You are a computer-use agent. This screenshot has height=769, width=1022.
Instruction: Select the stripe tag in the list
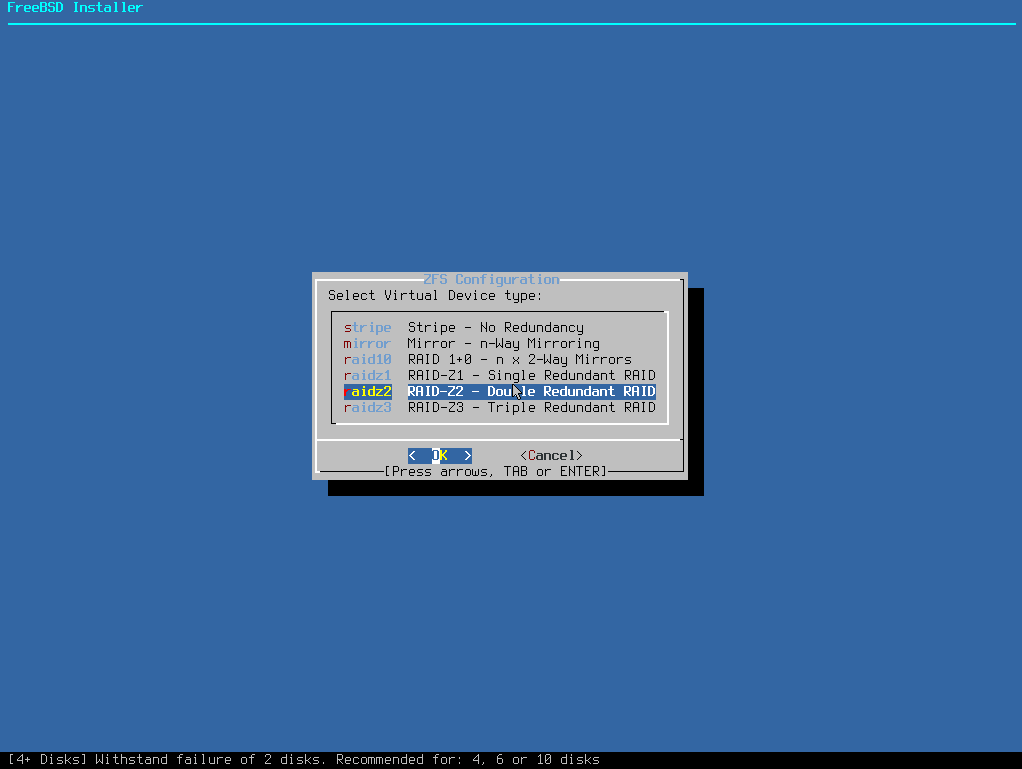(x=367, y=327)
